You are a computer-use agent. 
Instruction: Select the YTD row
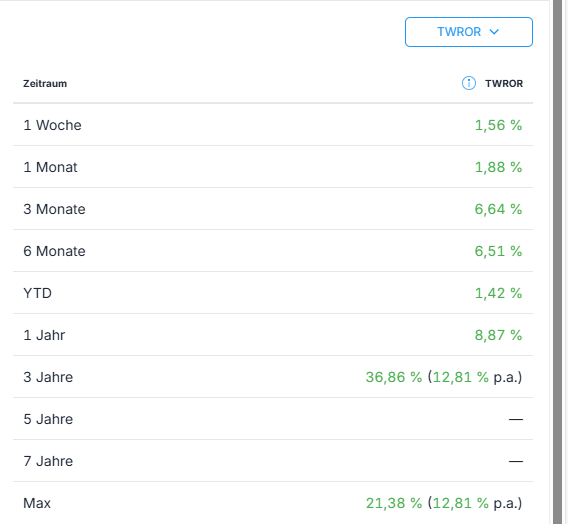(273, 293)
